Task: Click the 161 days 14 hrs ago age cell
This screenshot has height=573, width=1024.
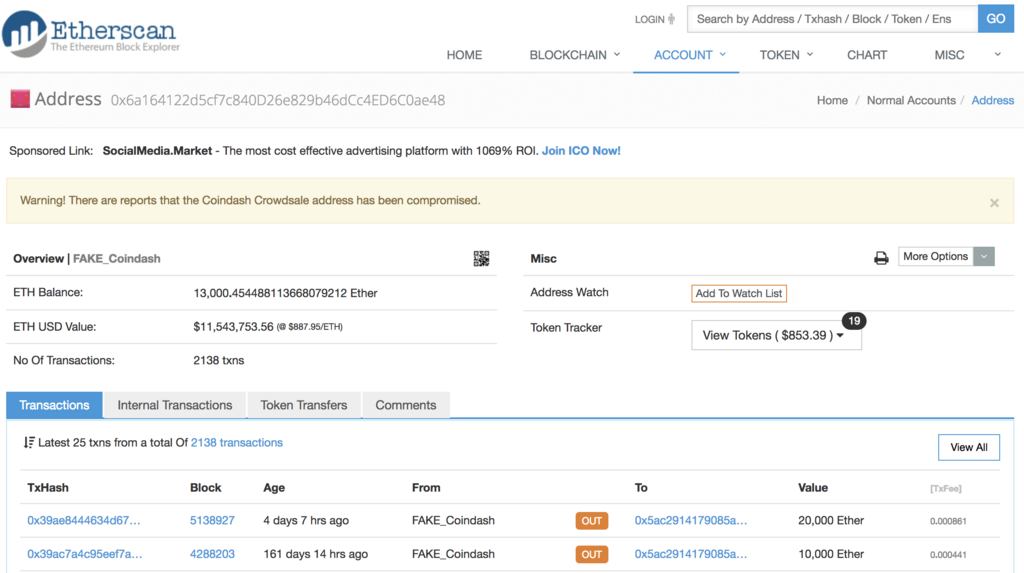Action: click(315, 554)
